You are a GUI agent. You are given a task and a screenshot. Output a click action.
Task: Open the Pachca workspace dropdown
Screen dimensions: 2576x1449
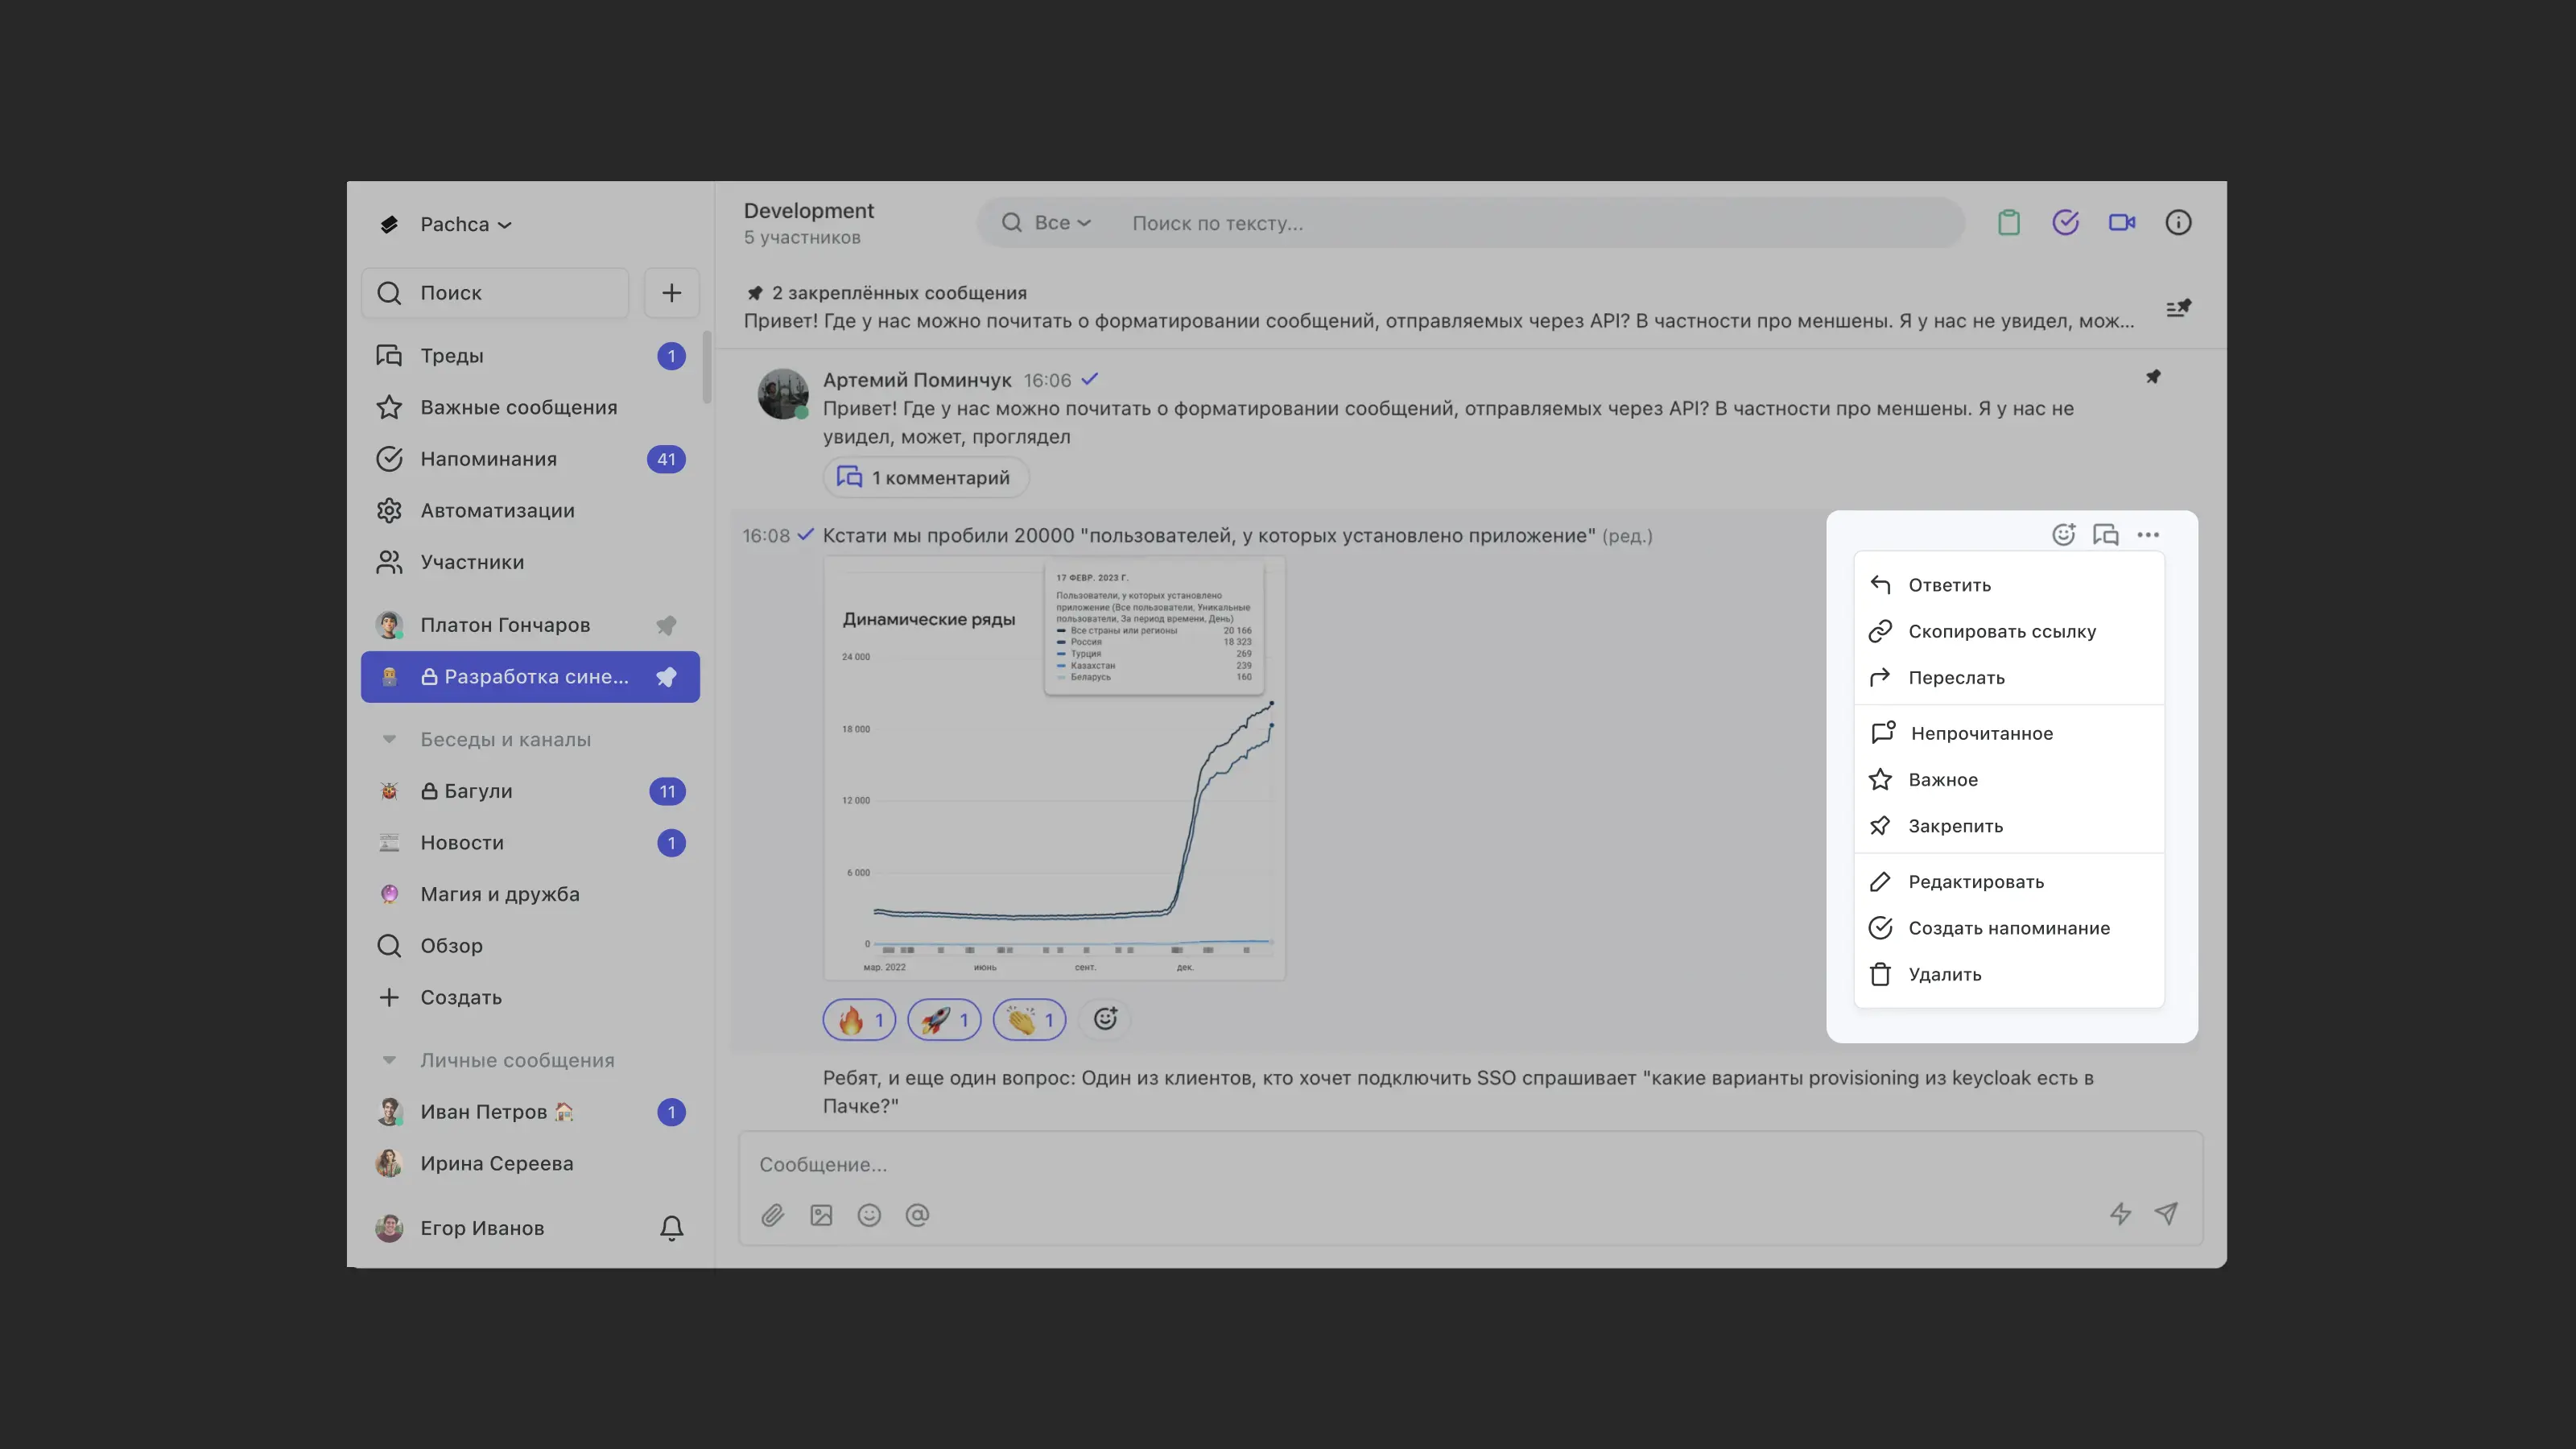(x=465, y=225)
